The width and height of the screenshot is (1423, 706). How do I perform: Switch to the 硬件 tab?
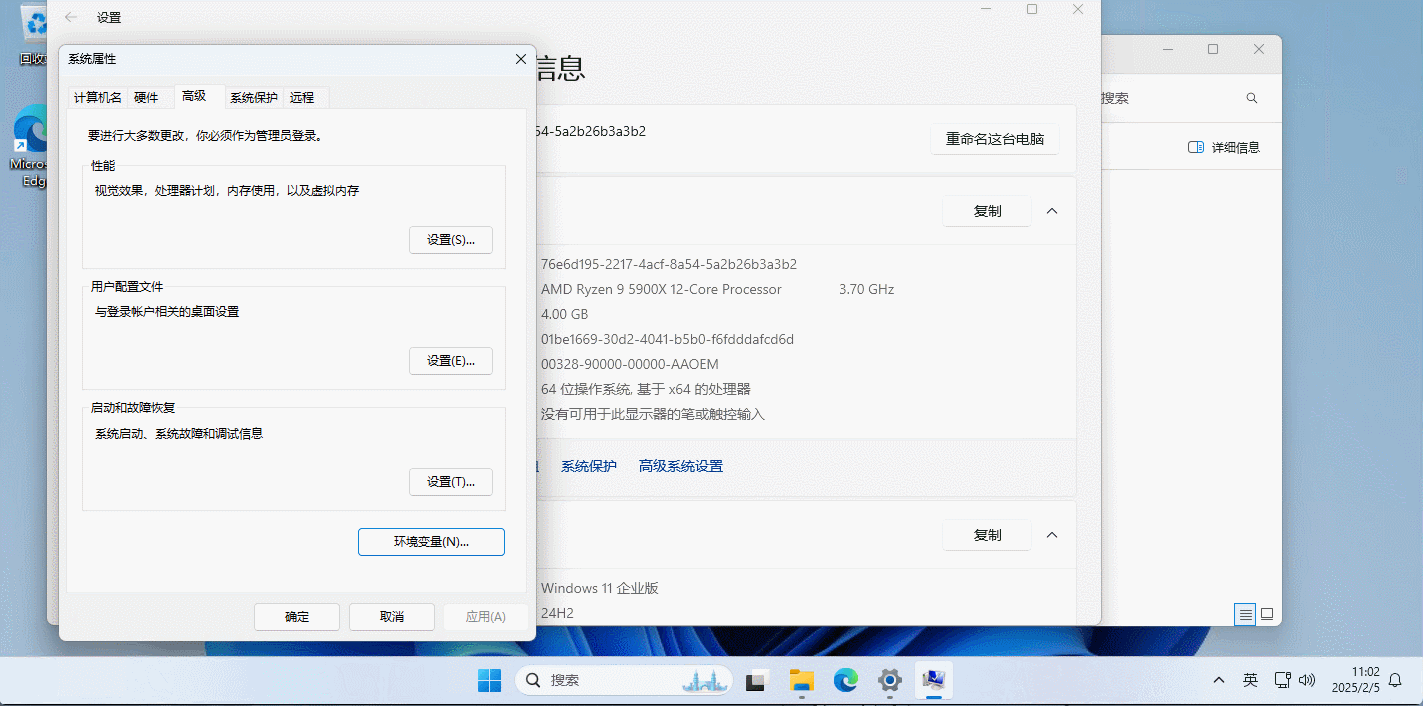click(146, 97)
